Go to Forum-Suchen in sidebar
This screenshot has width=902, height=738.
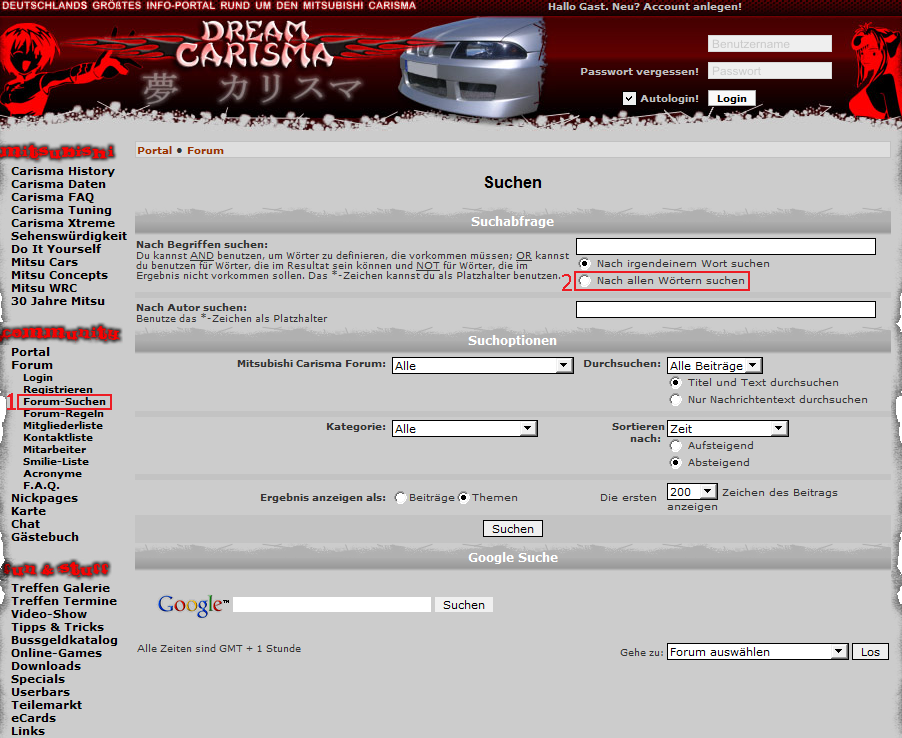click(x=64, y=401)
